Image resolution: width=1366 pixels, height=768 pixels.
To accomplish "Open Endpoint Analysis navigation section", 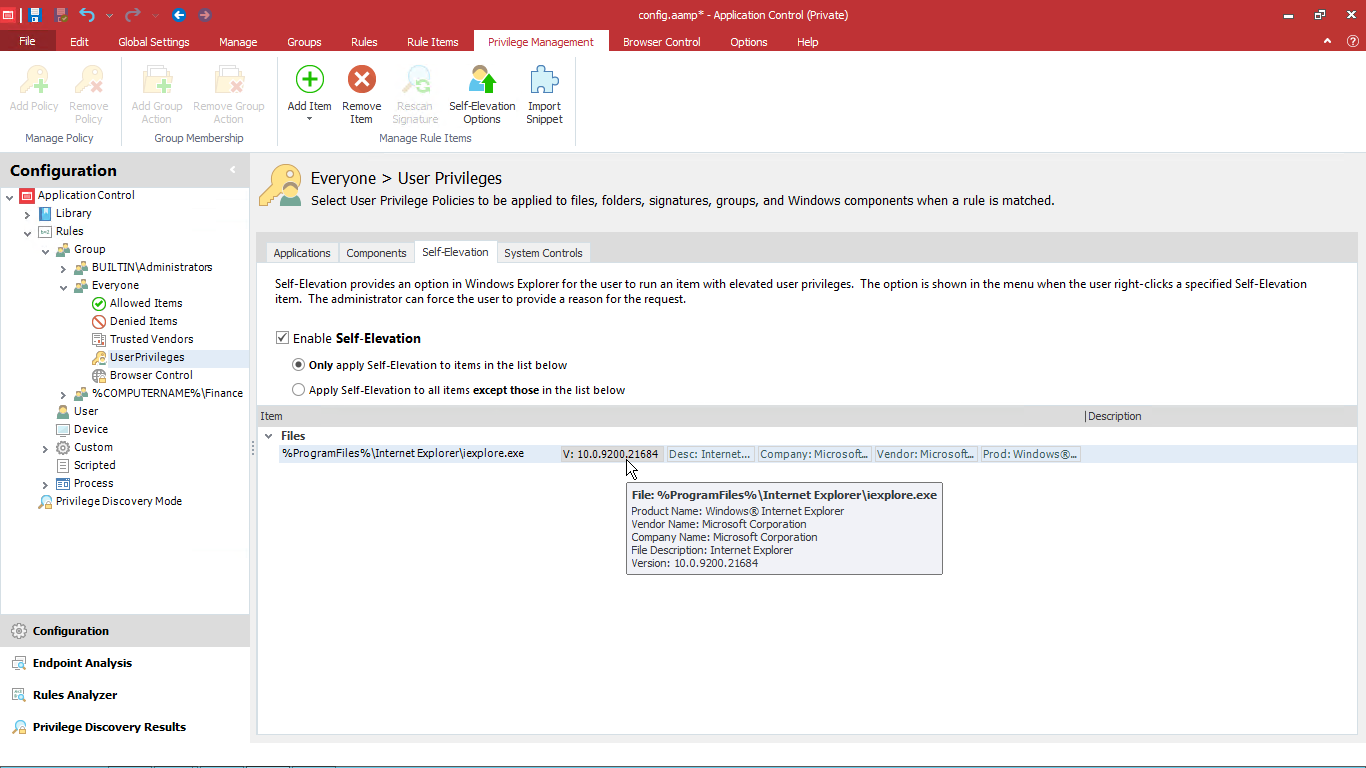I will (82, 663).
